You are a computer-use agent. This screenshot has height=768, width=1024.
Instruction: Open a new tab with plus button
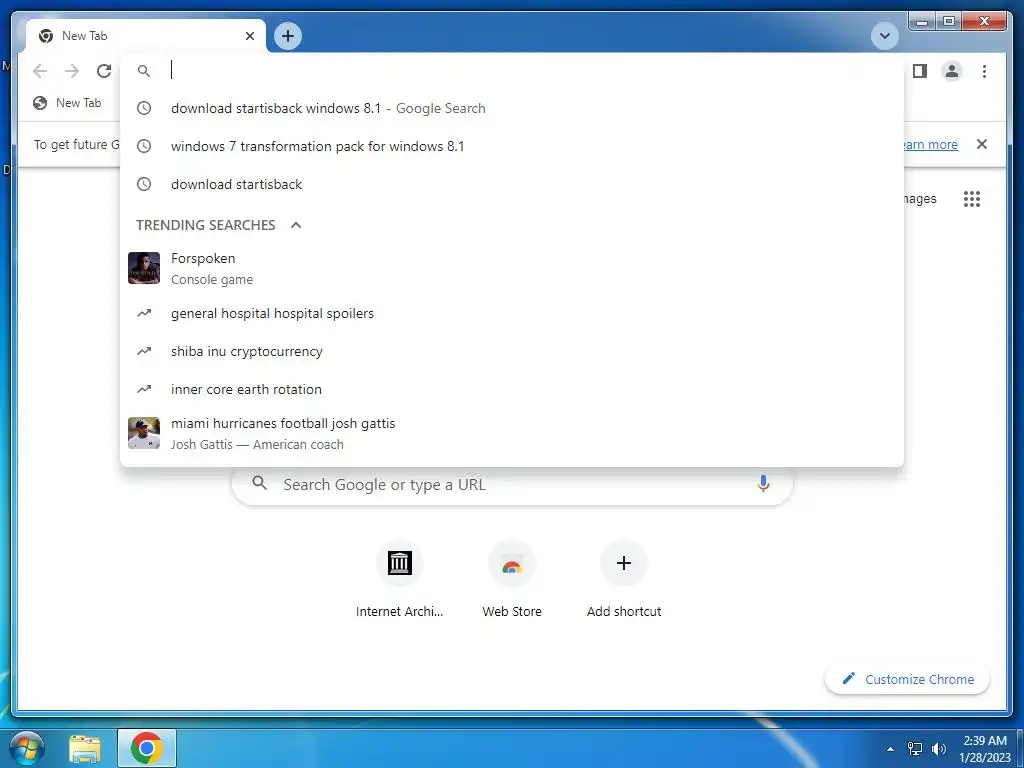pyautogui.click(x=288, y=36)
